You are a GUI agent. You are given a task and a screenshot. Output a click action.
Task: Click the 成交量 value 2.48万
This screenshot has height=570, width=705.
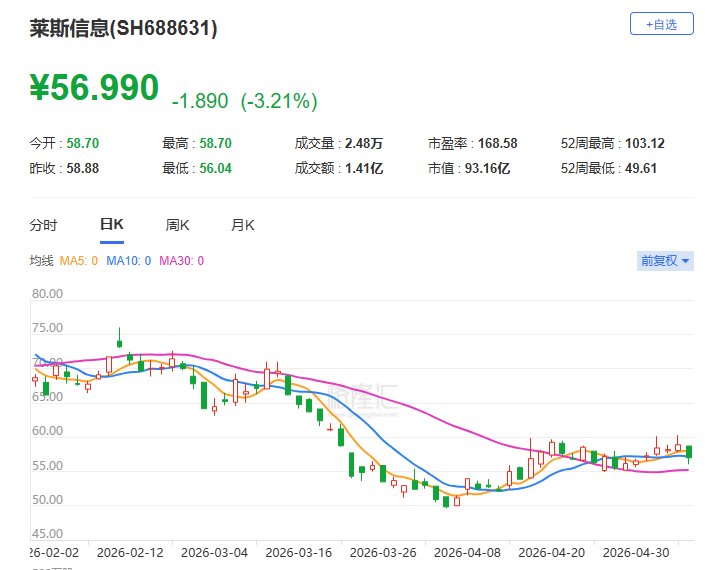364,143
